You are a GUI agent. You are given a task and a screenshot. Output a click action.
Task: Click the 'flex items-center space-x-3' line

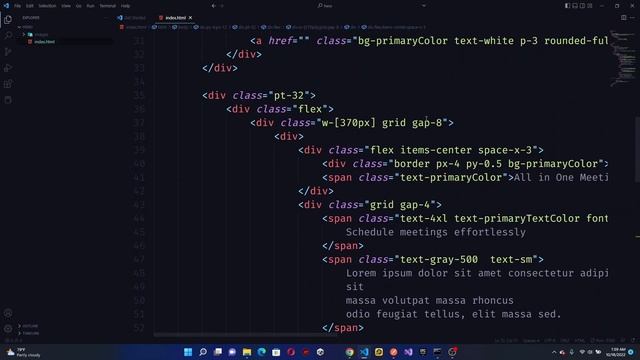pos(421,150)
